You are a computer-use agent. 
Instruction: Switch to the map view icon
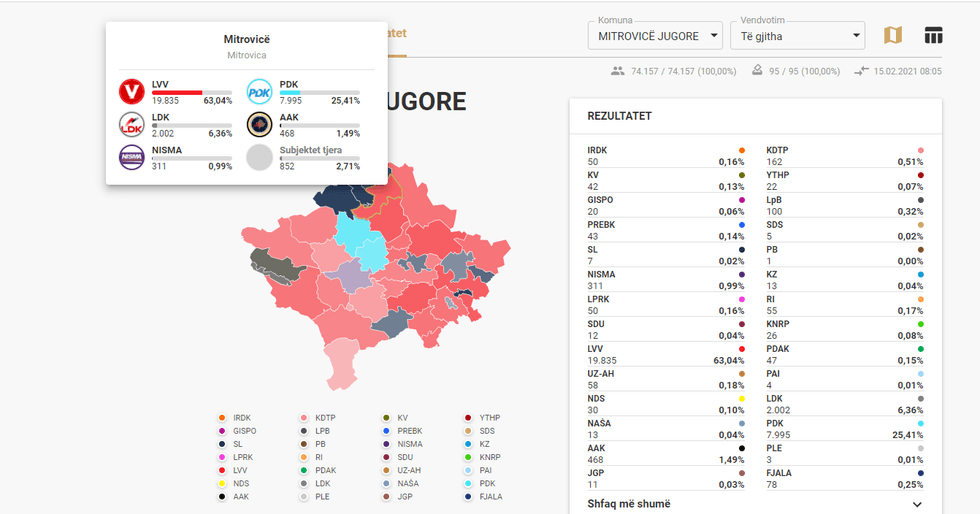(893, 36)
